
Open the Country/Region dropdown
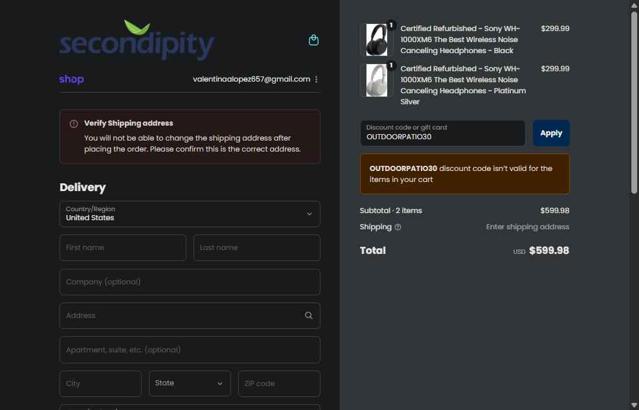(x=190, y=214)
